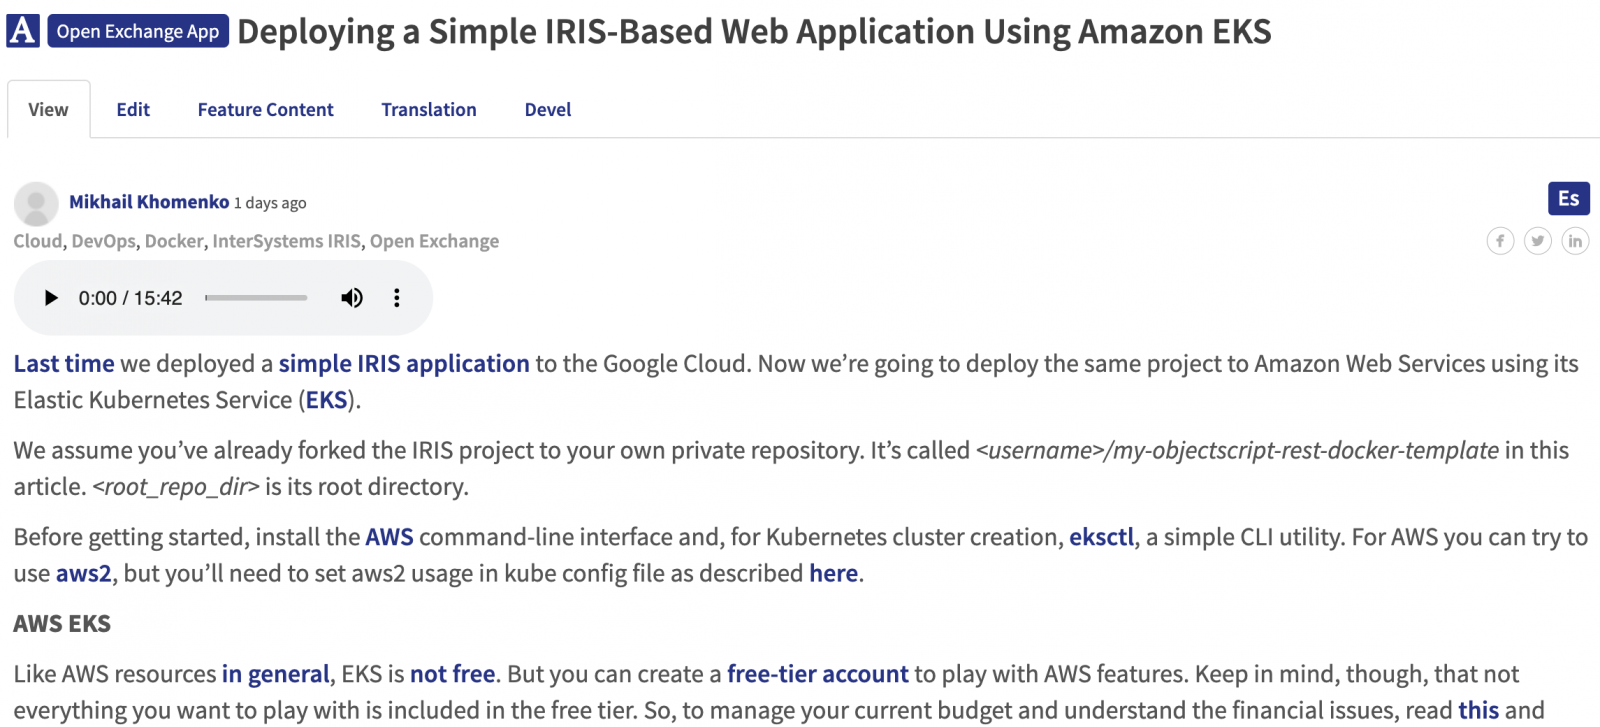
Task: Open the 'free-tier account' link
Action: (x=818, y=674)
